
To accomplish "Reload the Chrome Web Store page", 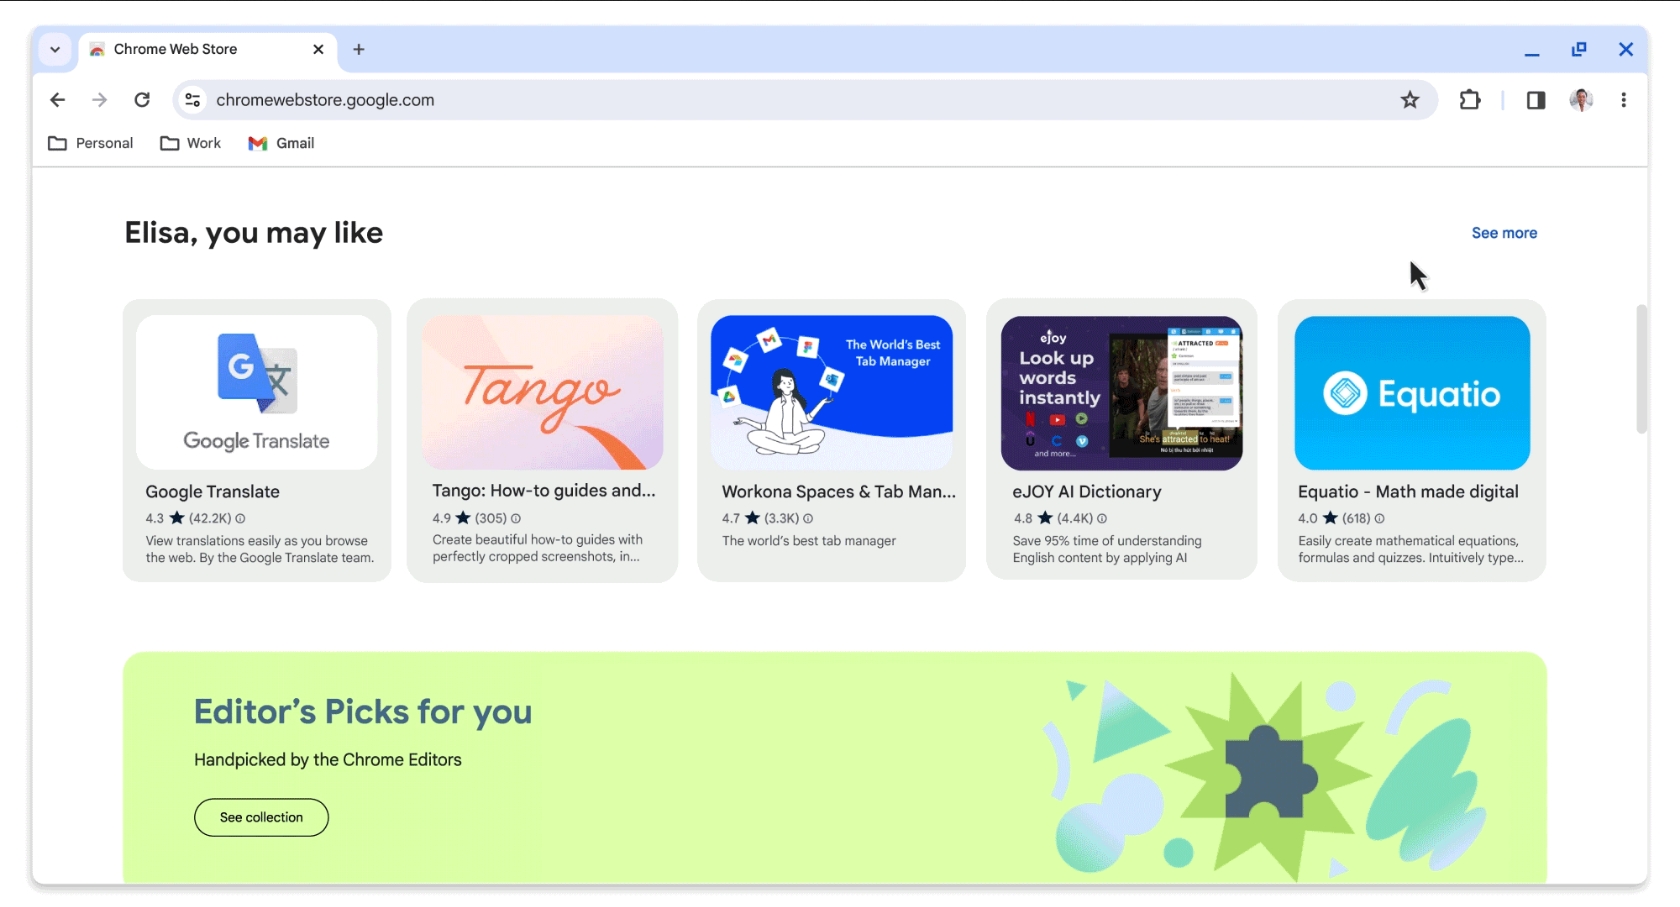I will (x=142, y=100).
